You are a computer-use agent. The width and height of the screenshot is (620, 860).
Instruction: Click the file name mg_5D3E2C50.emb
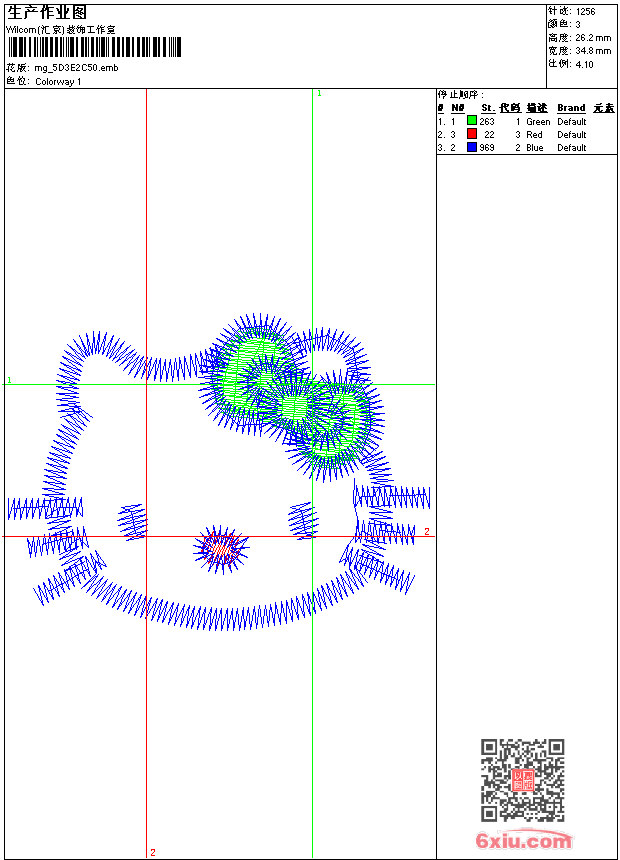tap(76, 68)
